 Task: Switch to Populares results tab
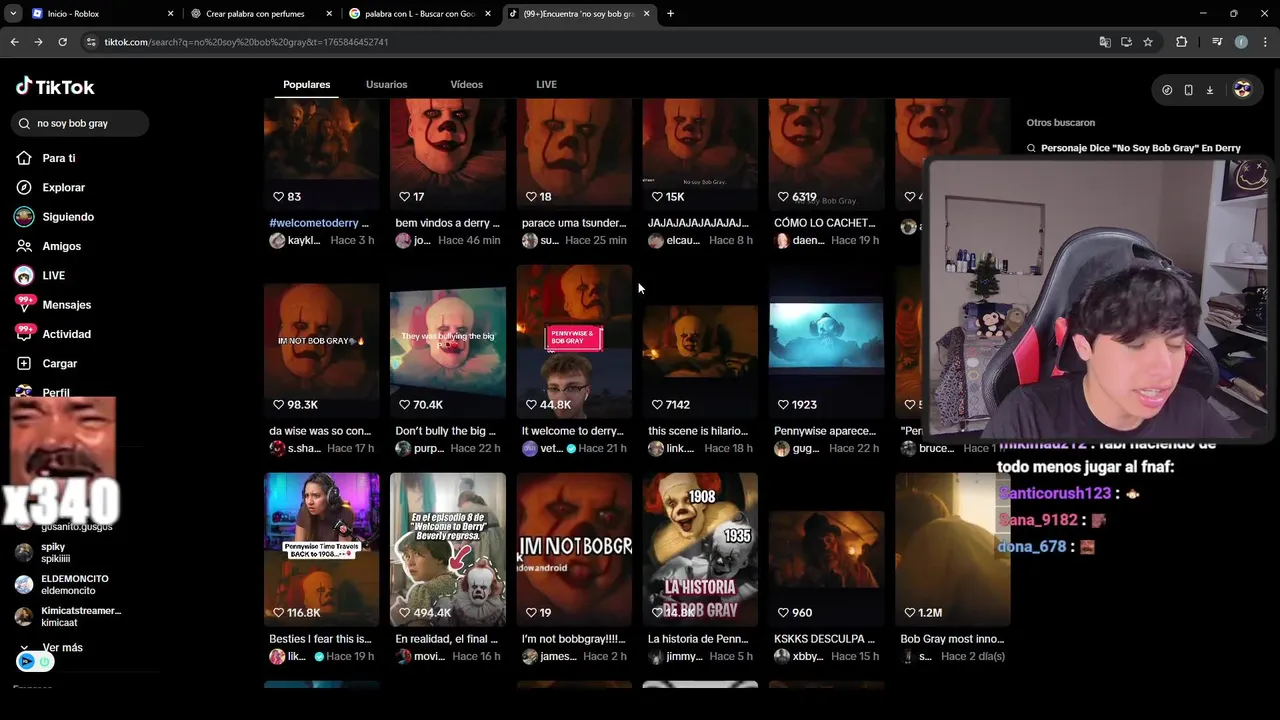(x=306, y=84)
